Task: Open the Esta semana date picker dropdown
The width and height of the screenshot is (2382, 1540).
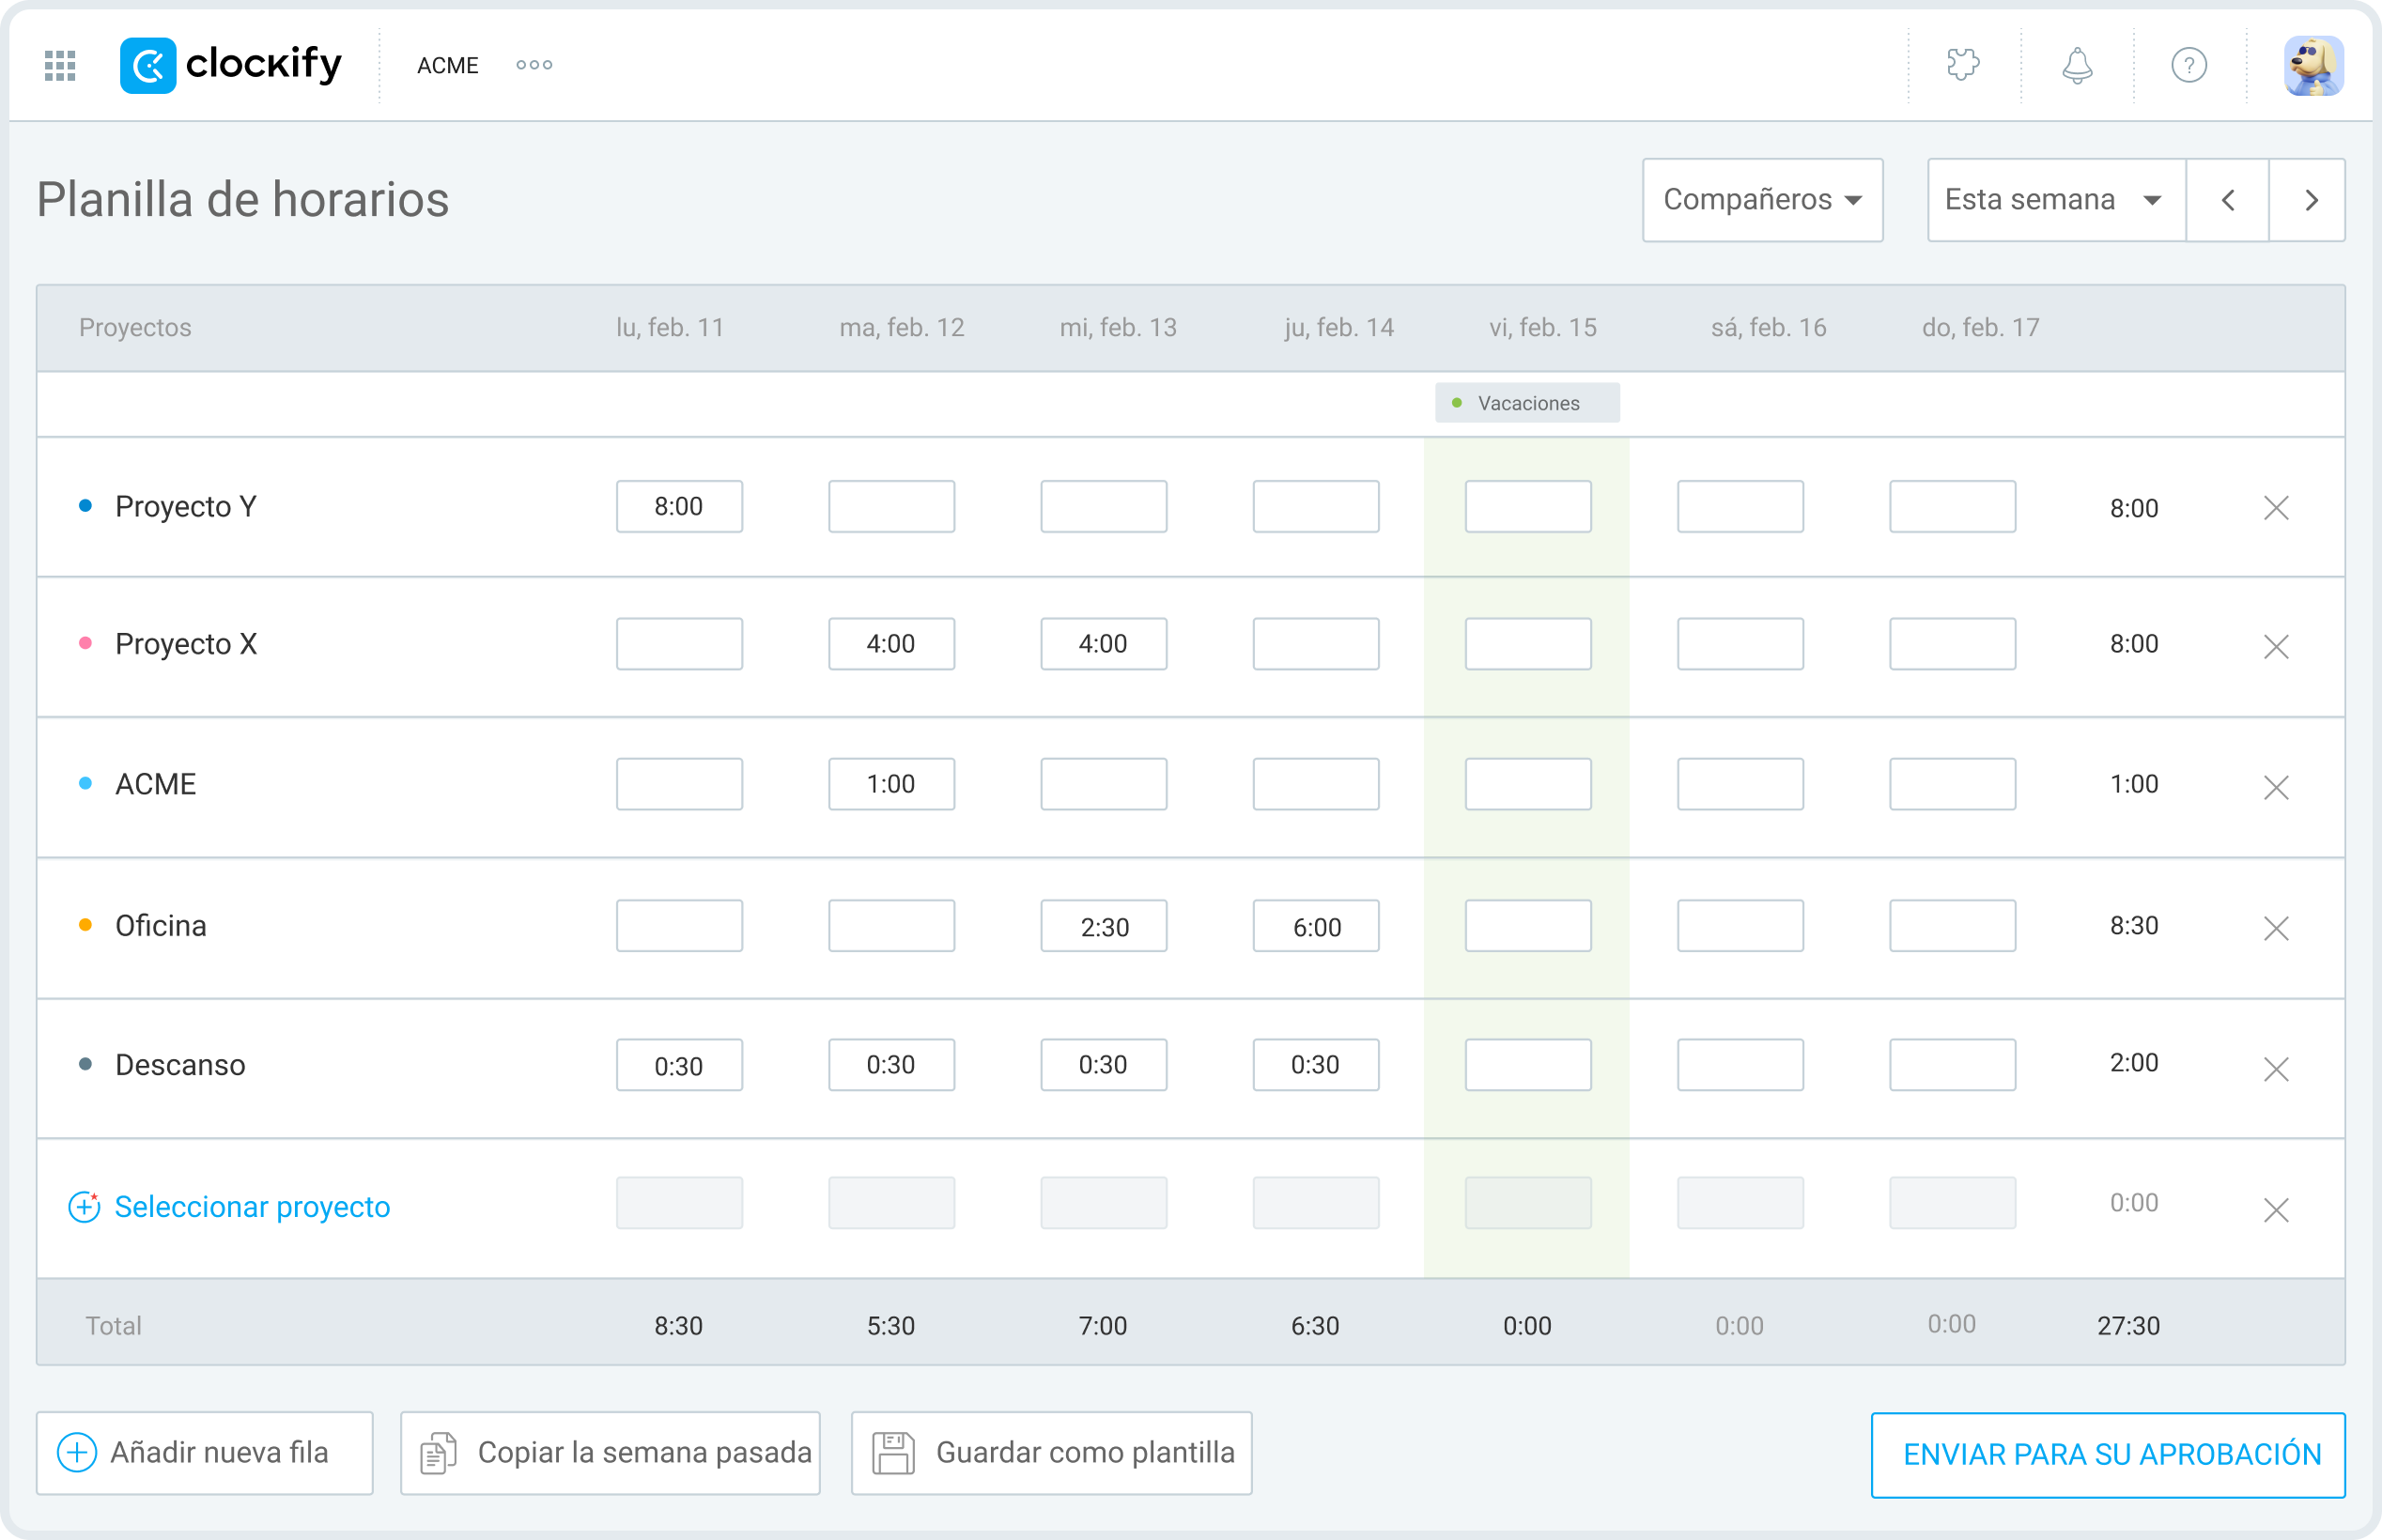Action: coord(2054,200)
